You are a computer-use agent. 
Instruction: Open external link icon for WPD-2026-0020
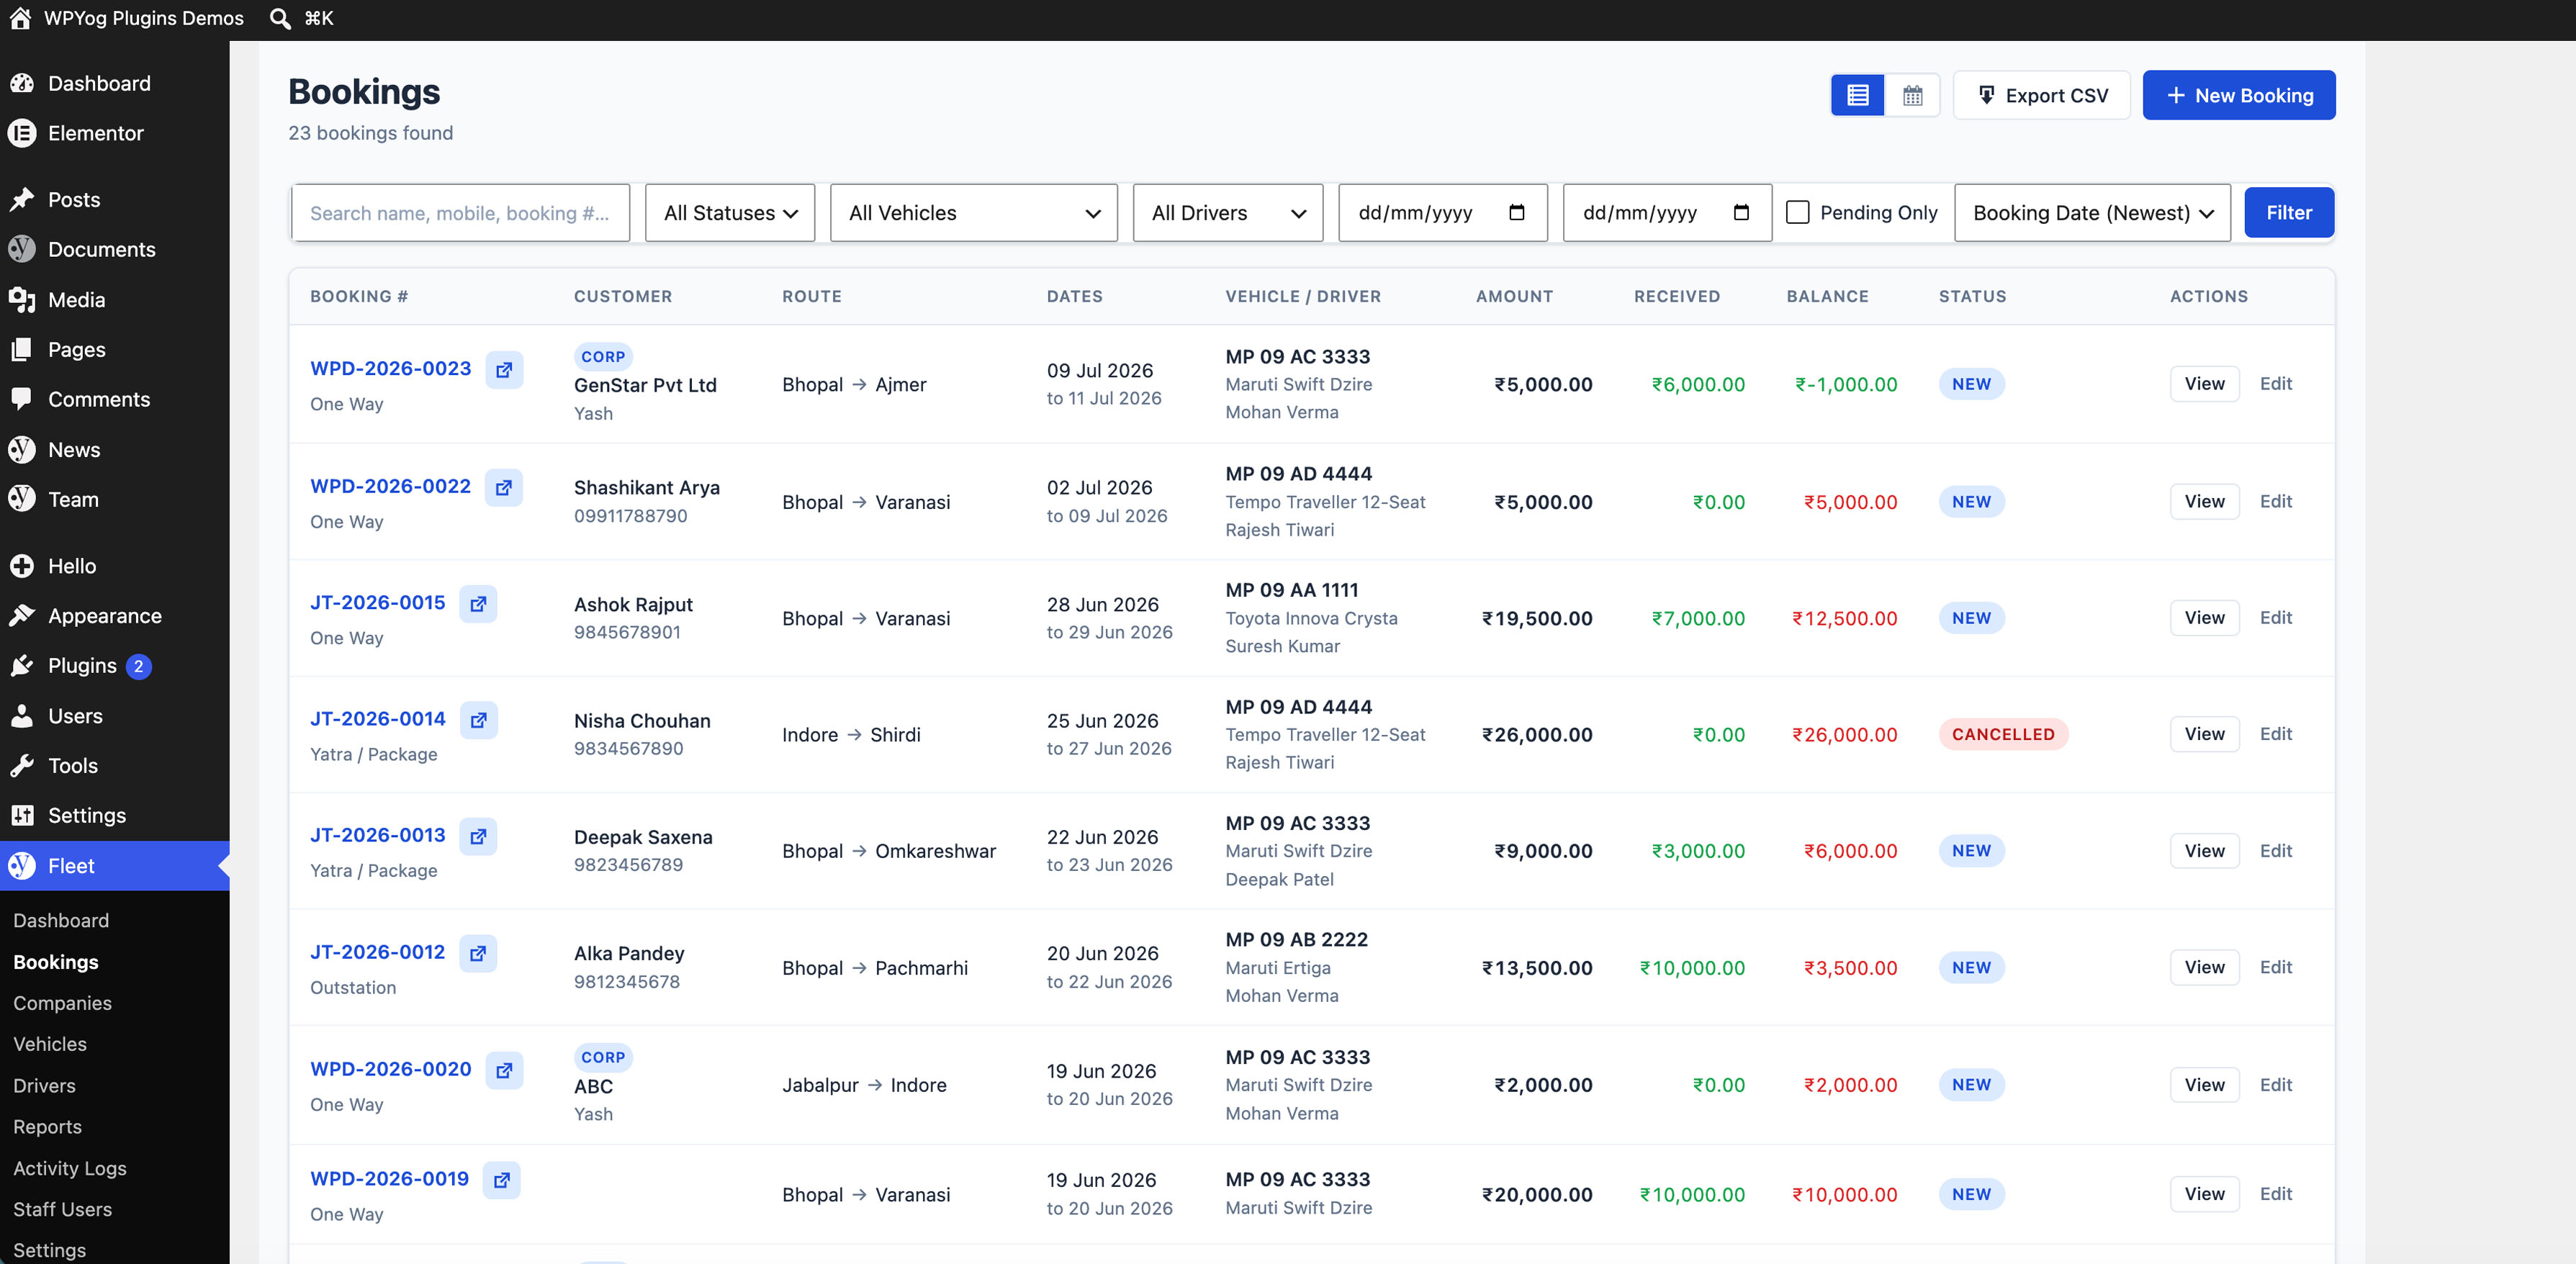pyautogui.click(x=504, y=1070)
